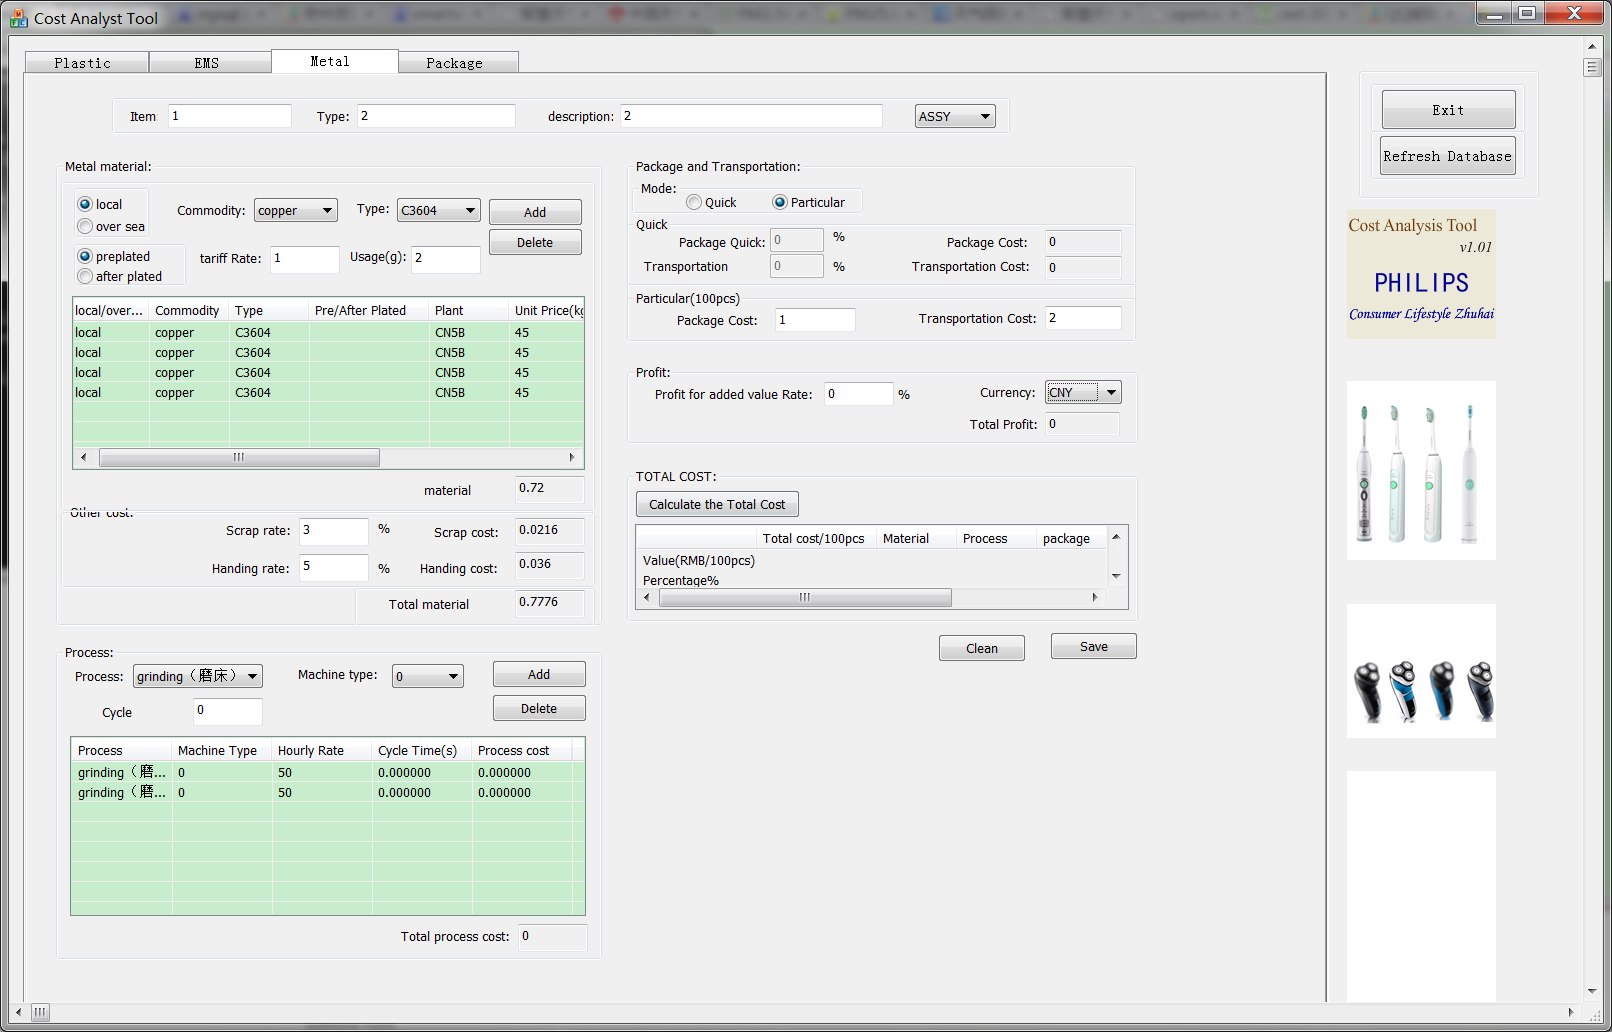
Task: Click the total cost table scroll down arrow
Action: (x=1116, y=576)
